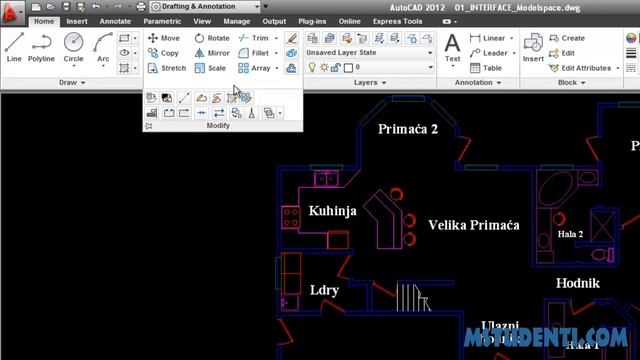Click the Trim tool

(x=253, y=38)
